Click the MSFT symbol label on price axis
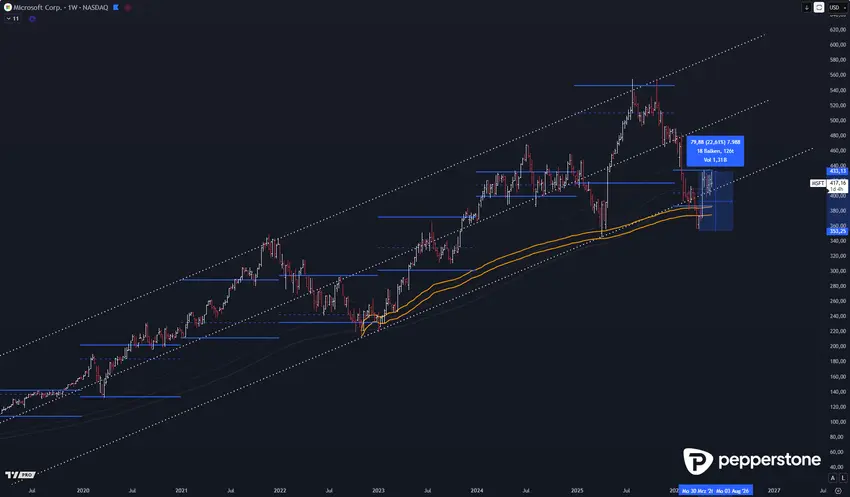This screenshot has height=497, width=850. (x=818, y=183)
